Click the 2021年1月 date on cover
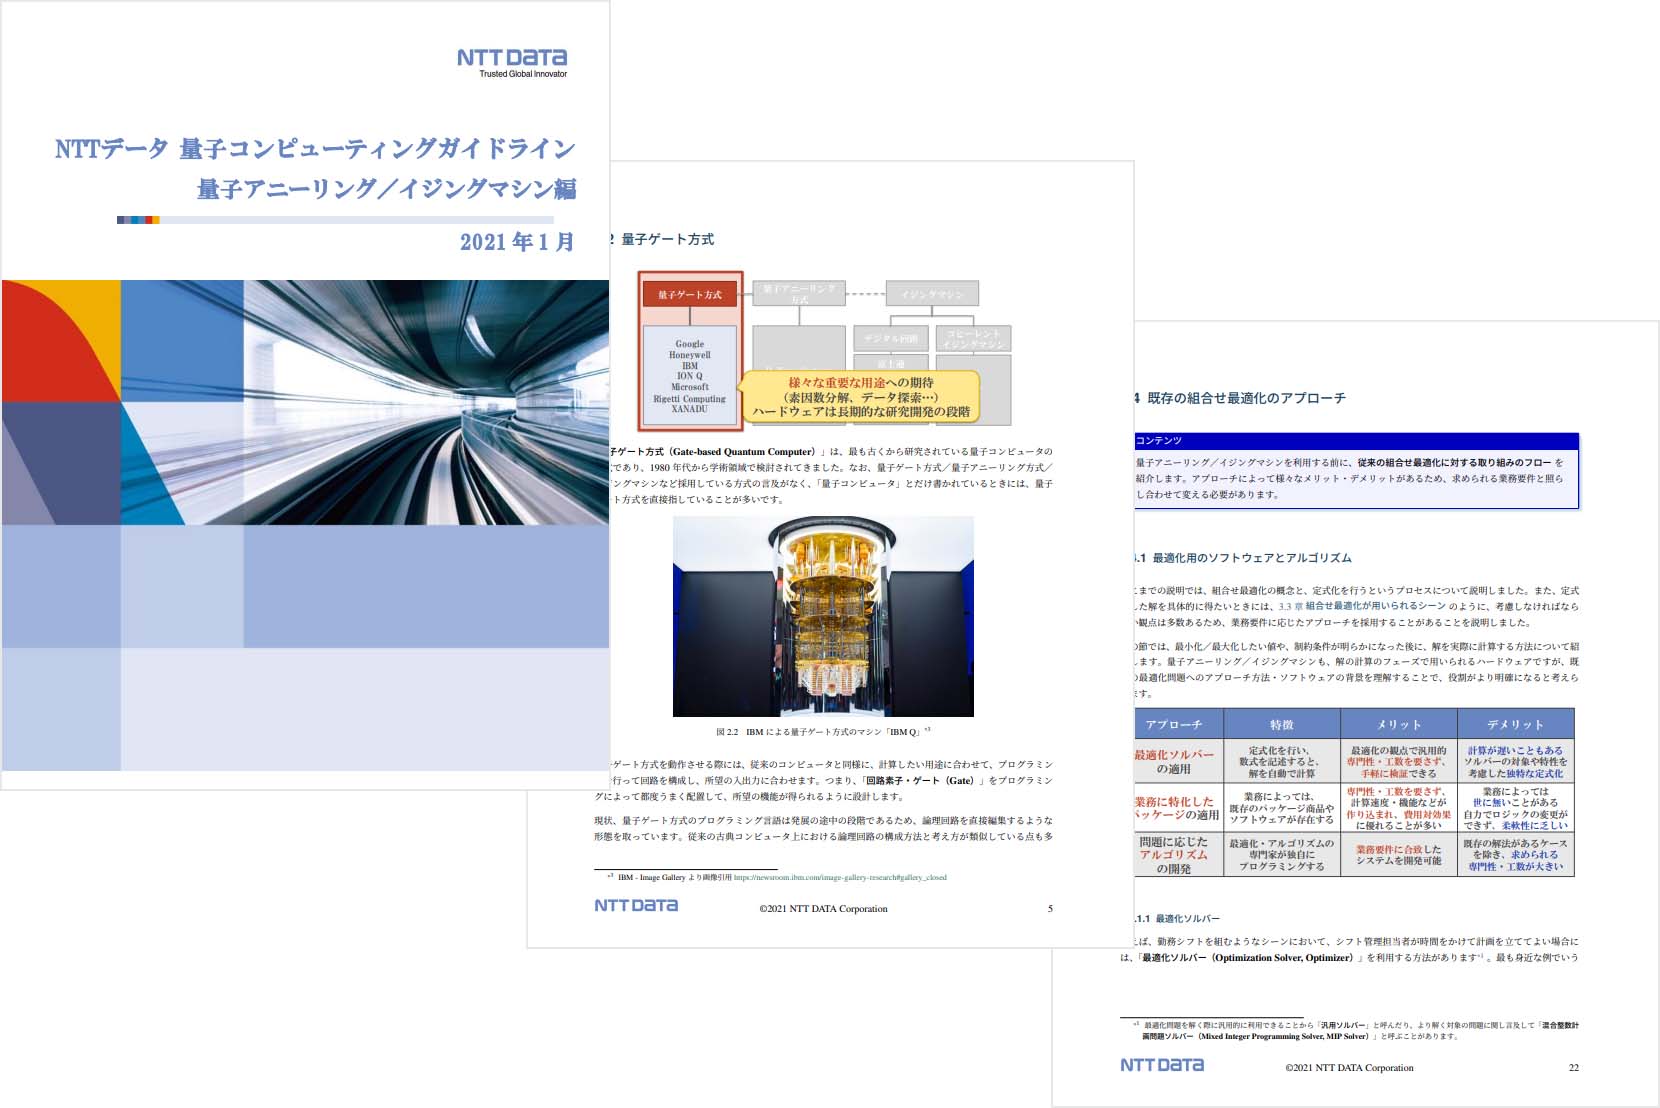1660x1108 pixels. point(517,242)
